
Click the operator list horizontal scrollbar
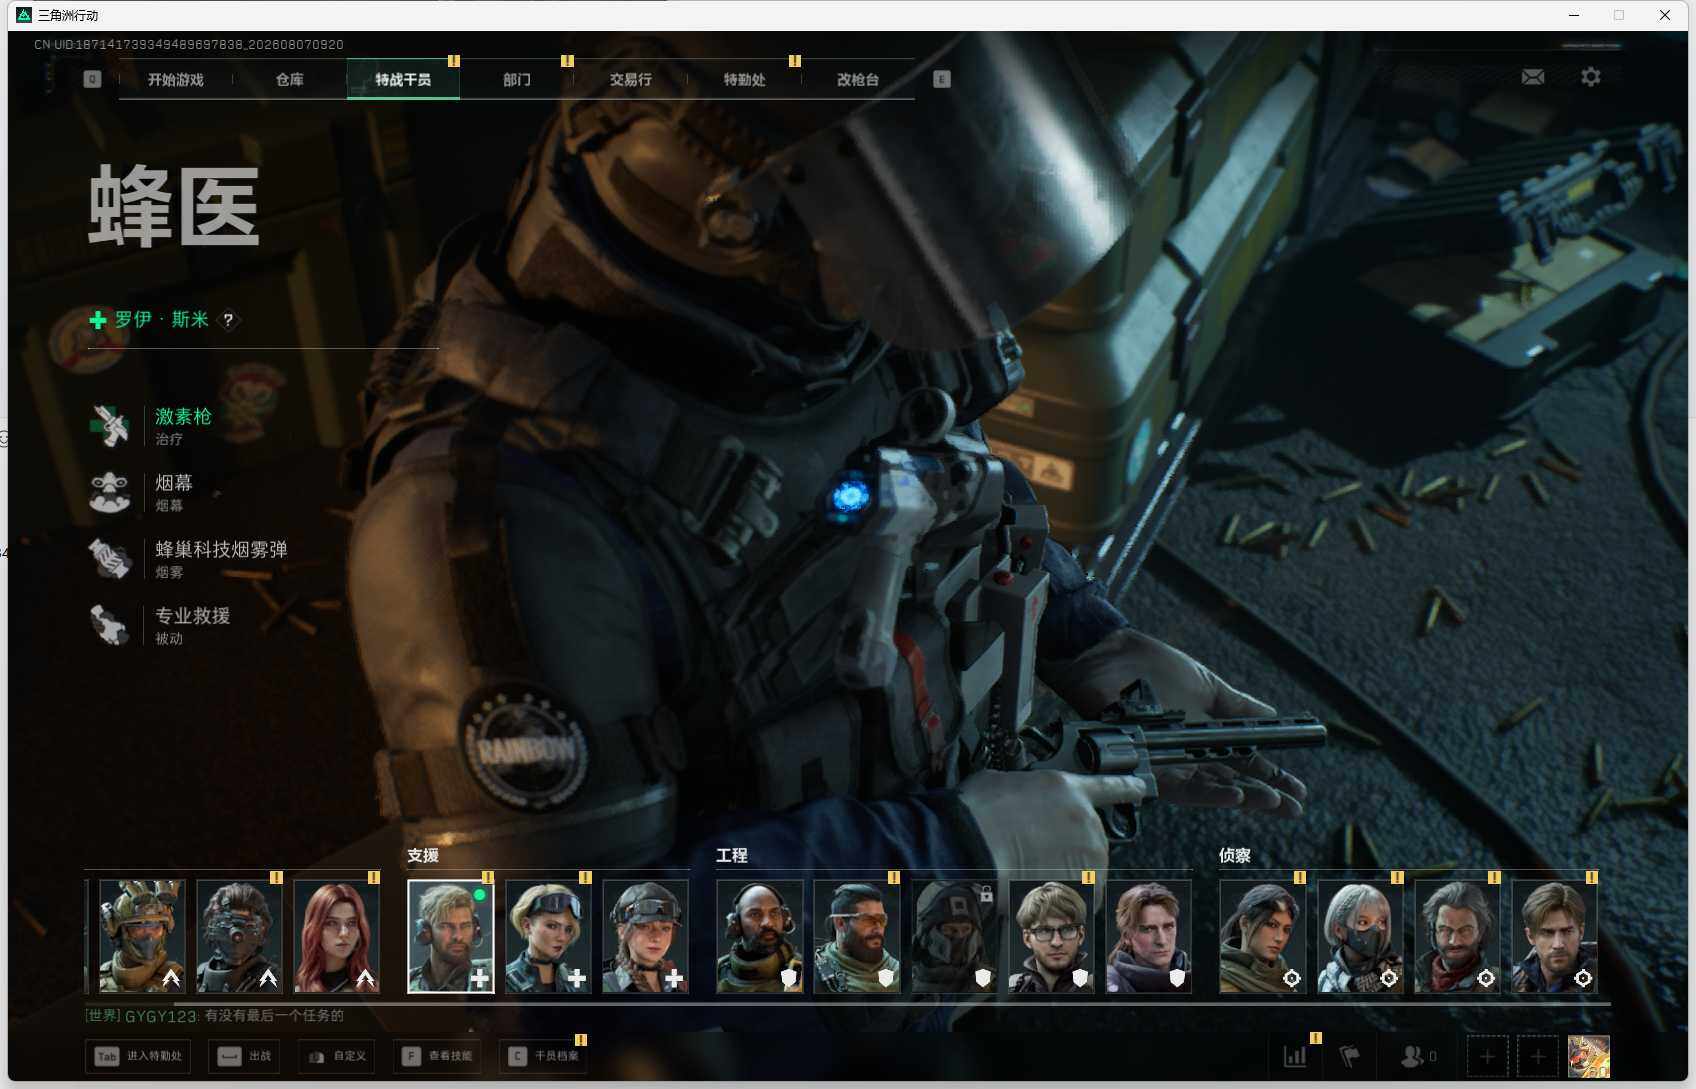point(892,1003)
